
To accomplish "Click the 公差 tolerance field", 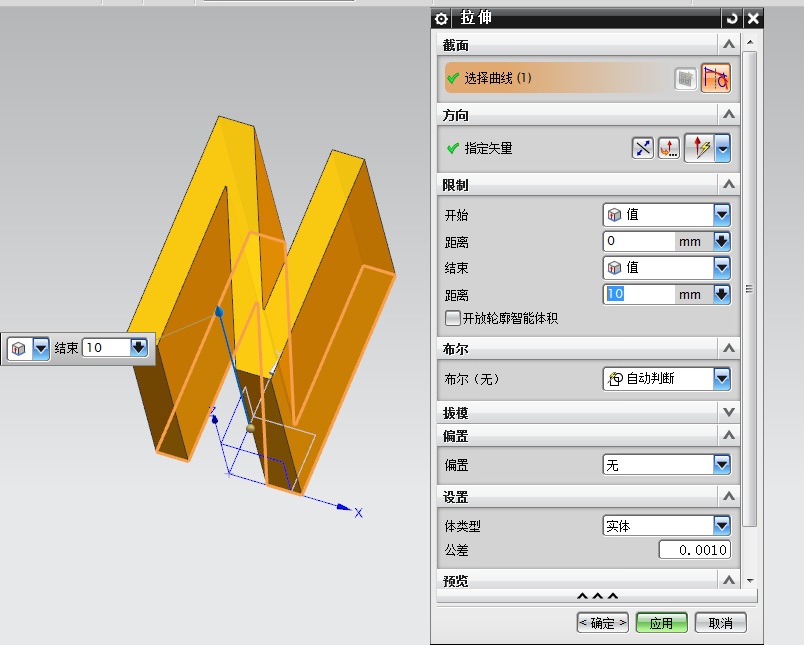I will pos(695,550).
